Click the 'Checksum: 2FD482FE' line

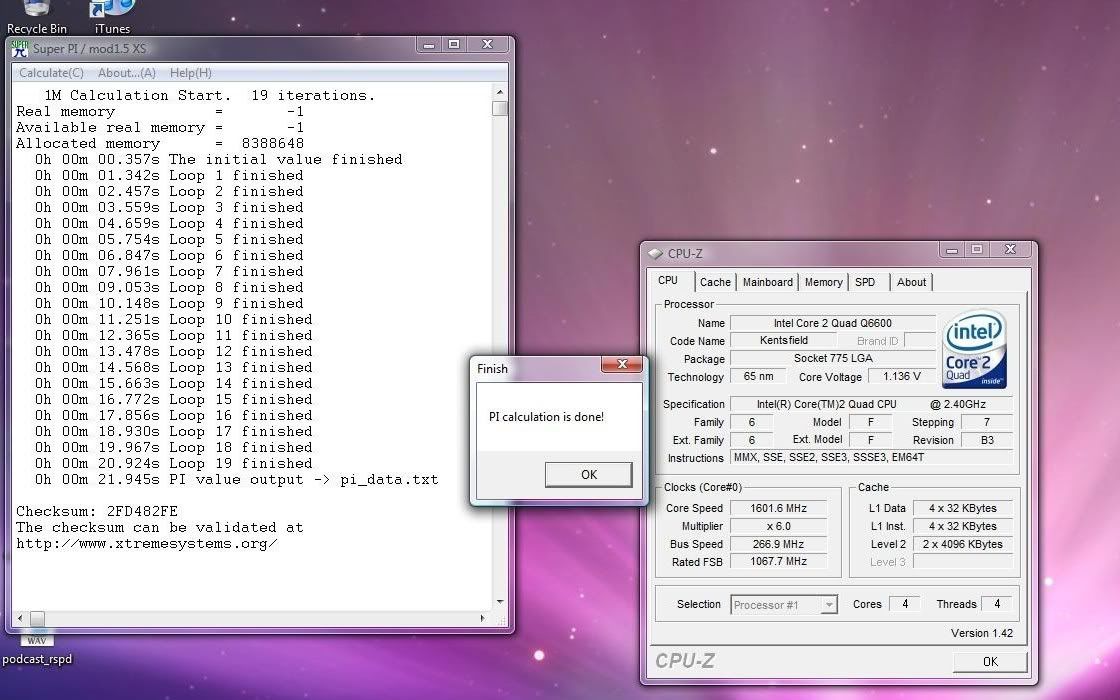click(97, 511)
